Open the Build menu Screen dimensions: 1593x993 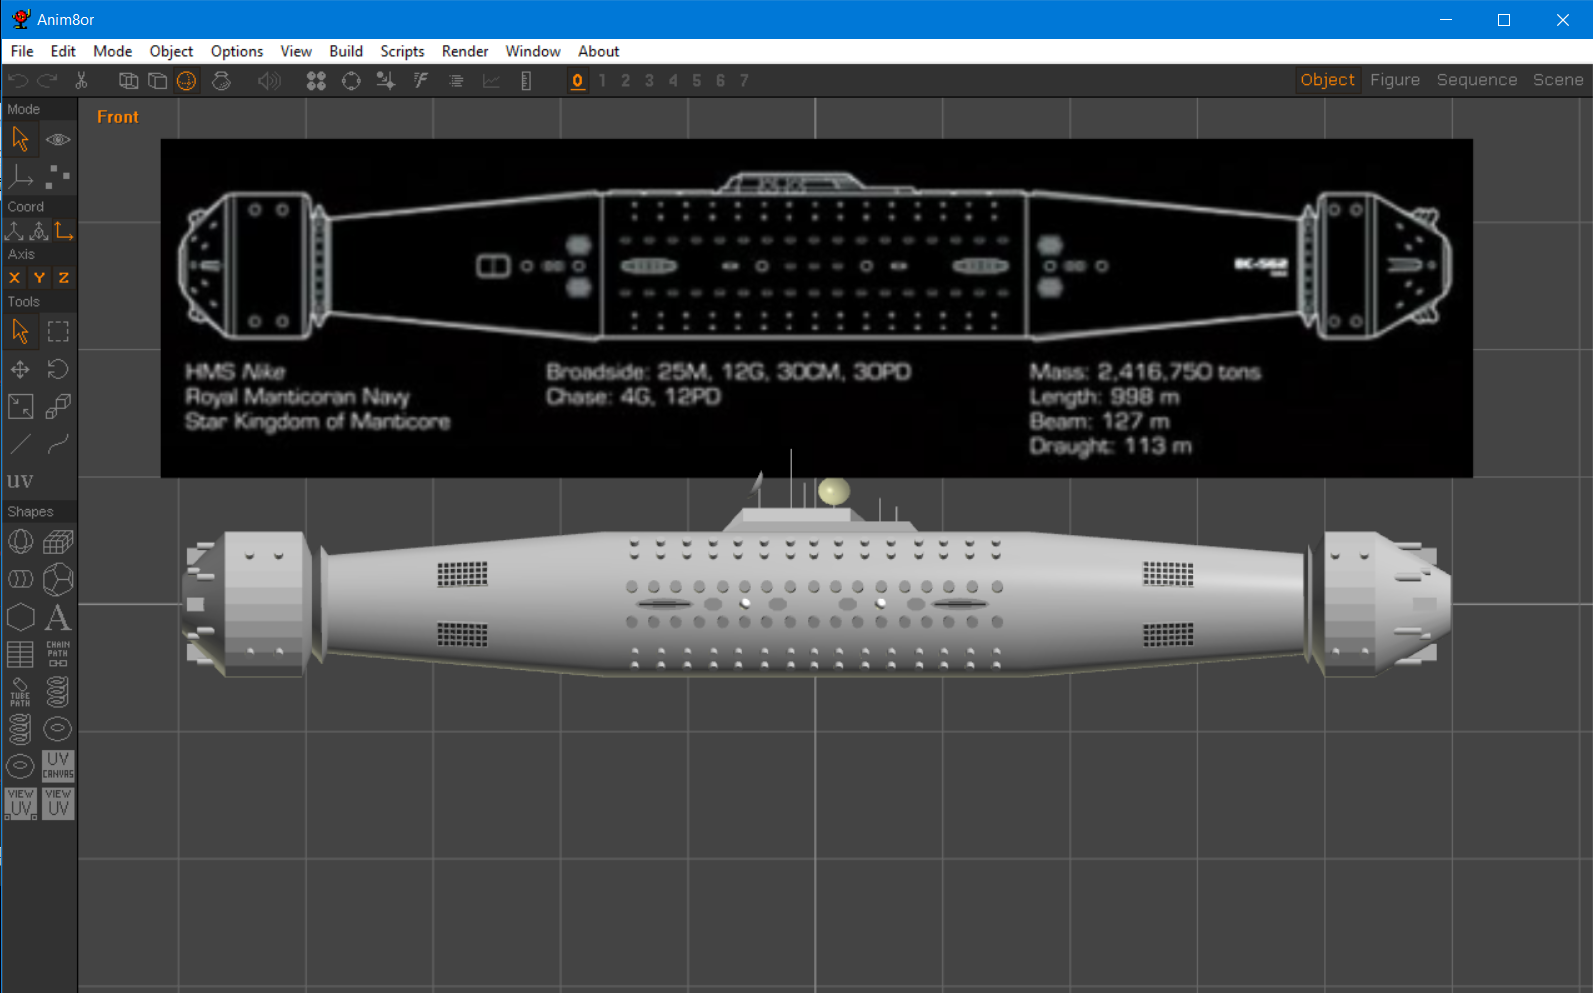pos(346,51)
